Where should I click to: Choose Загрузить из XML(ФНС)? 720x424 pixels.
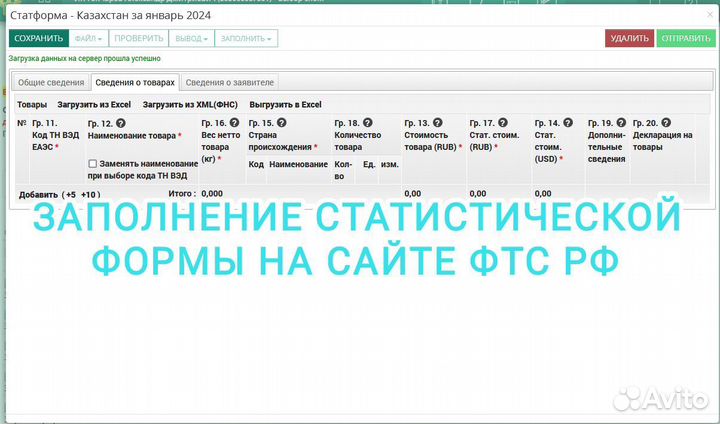(x=190, y=105)
